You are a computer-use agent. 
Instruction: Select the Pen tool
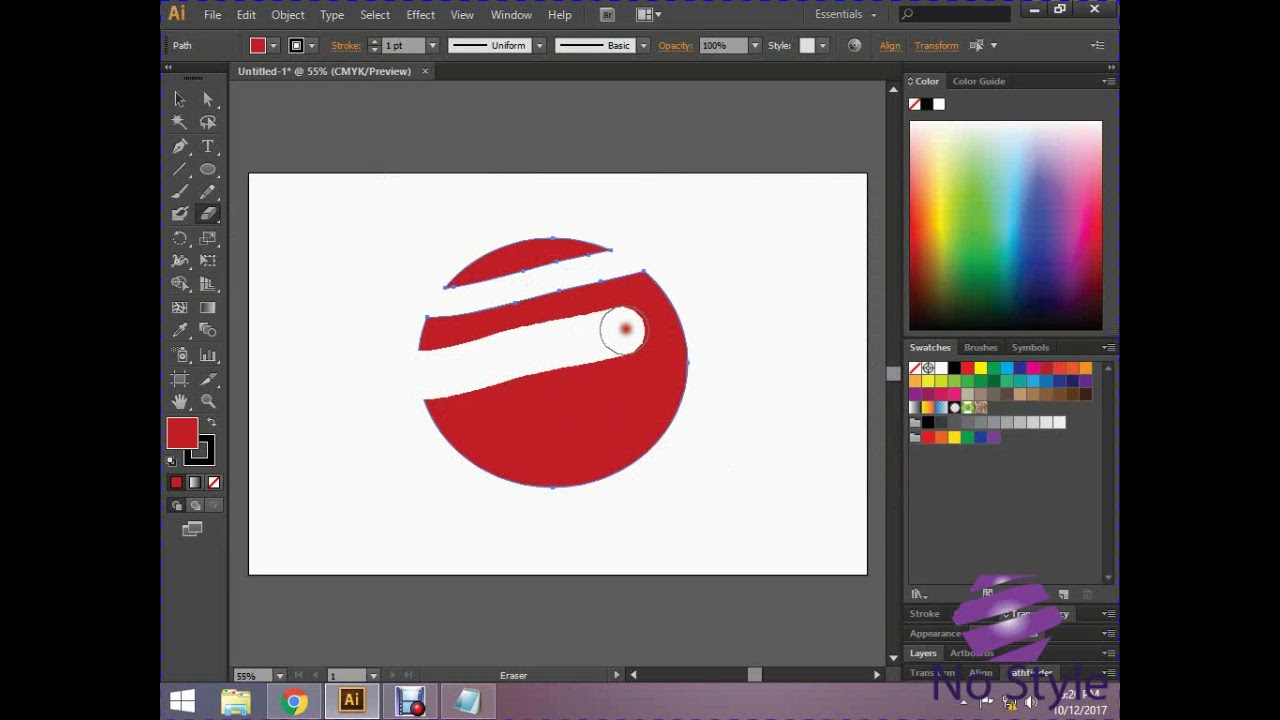(x=180, y=146)
